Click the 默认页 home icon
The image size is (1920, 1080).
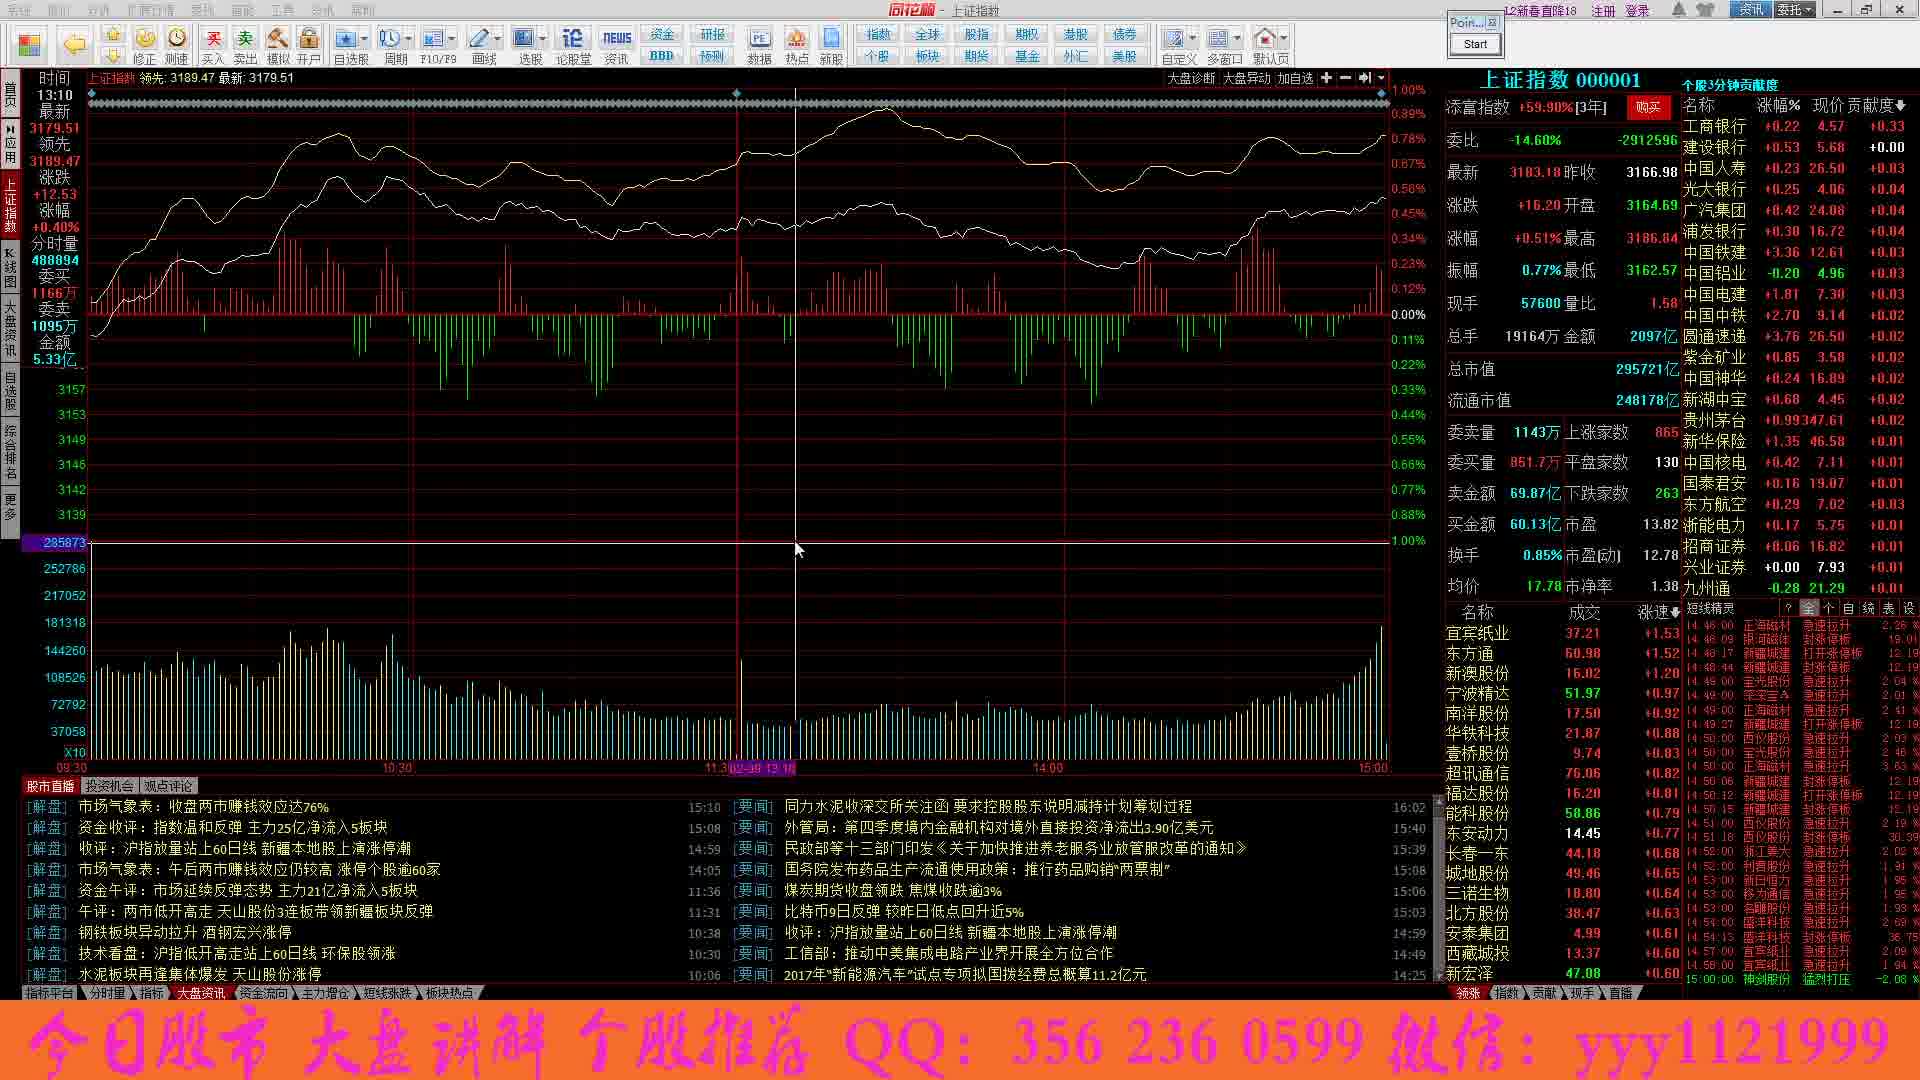pyautogui.click(x=1265, y=38)
